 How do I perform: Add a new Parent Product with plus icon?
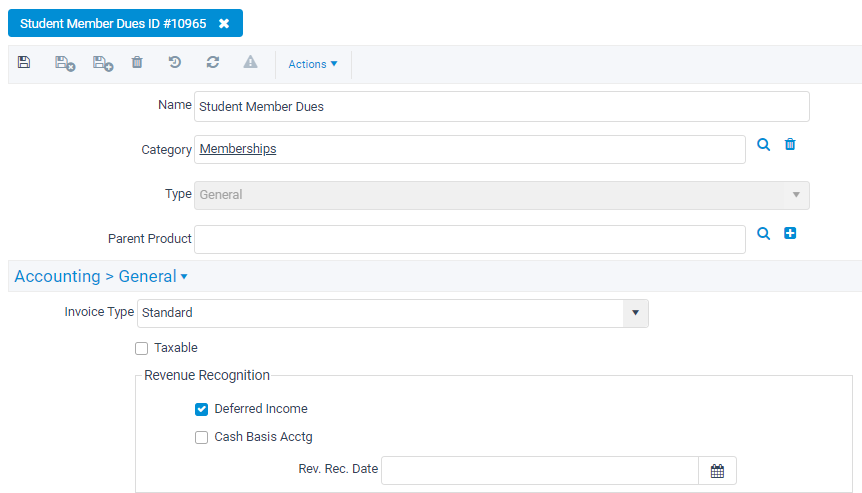(790, 233)
